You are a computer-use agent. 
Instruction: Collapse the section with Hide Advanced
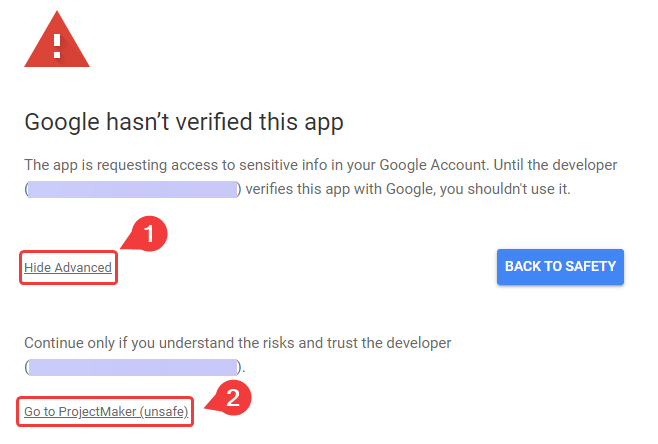point(68,268)
